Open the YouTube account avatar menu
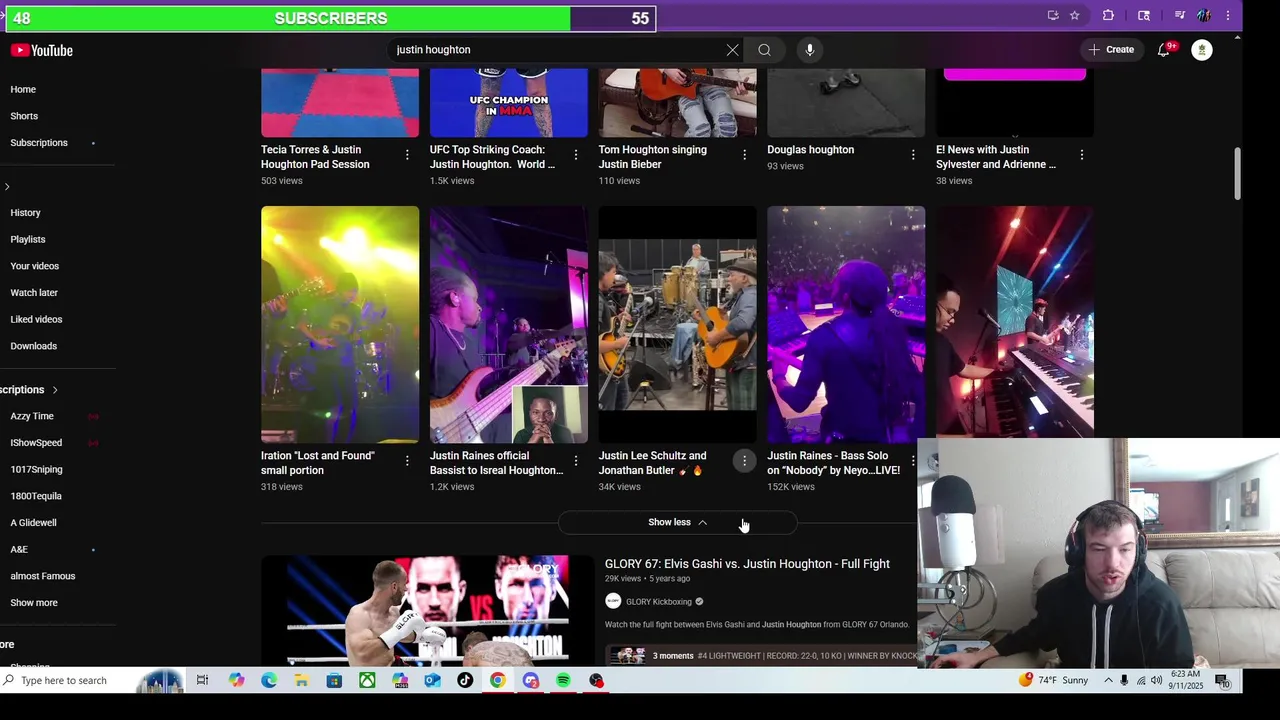 click(1202, 50)
